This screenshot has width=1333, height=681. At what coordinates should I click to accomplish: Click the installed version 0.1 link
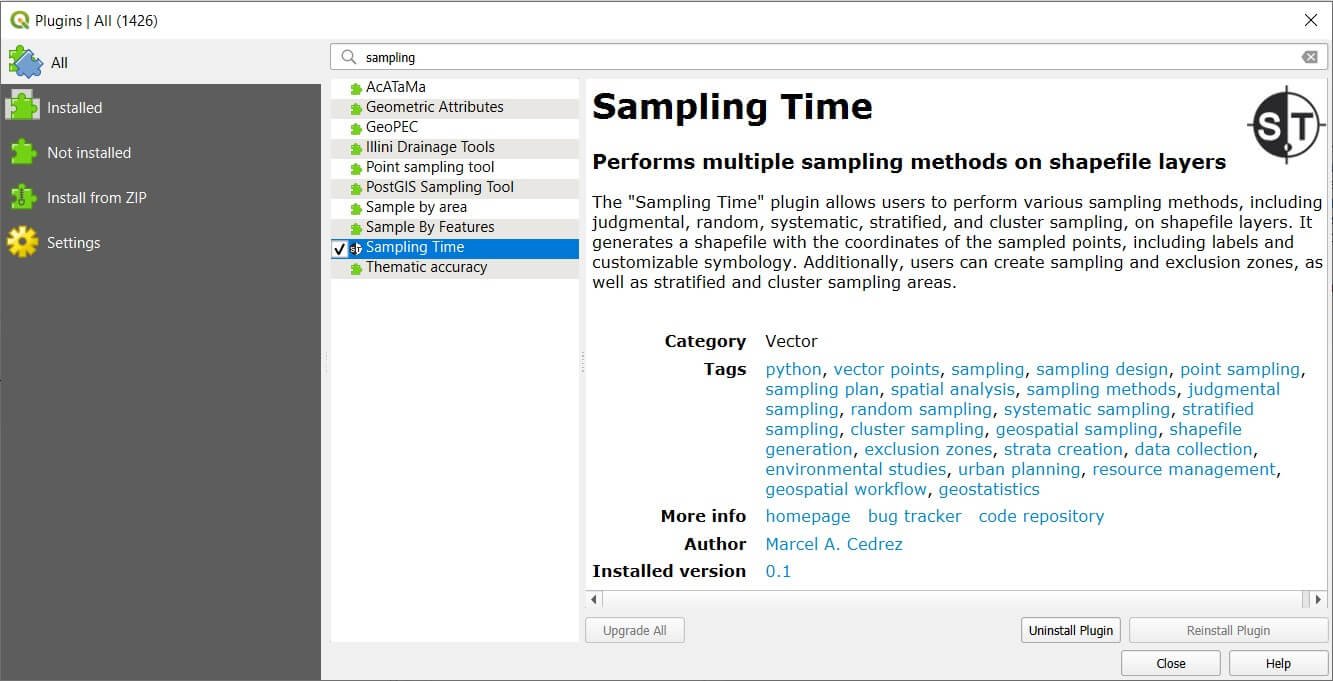[x=778, y=571]
